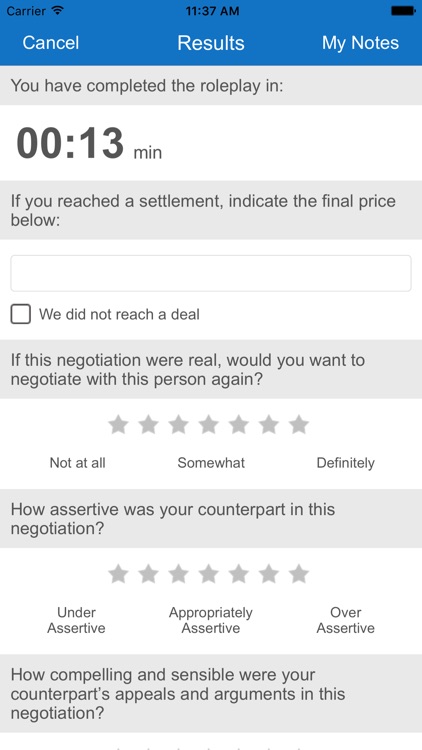Viewport: 422px width, 750px height.
Task: Tap the 'We did not reach a deal' text
Action: (x=119, y=314)
